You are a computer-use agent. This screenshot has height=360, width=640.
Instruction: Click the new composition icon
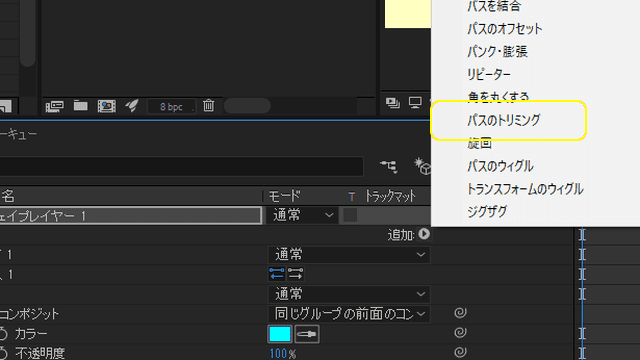click(x=107, y=106)
